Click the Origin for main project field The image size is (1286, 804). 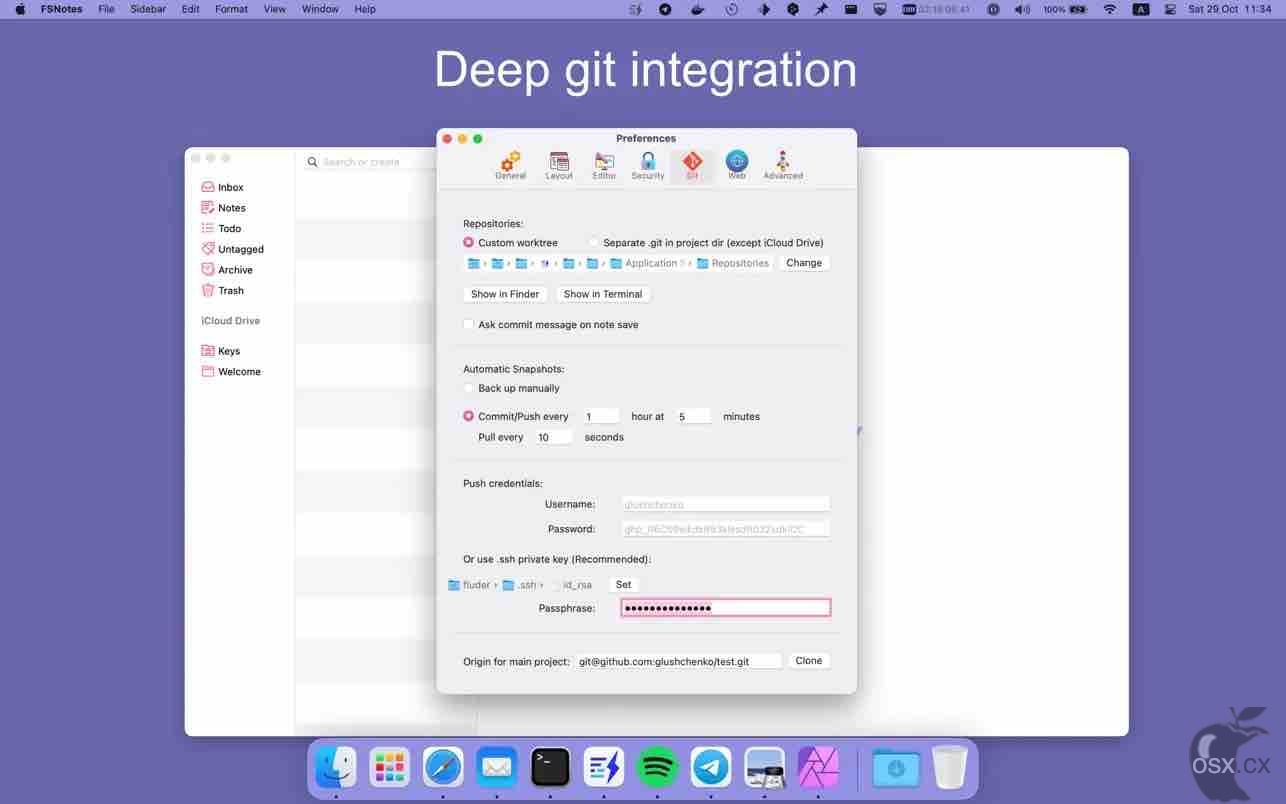coord(678,662)
